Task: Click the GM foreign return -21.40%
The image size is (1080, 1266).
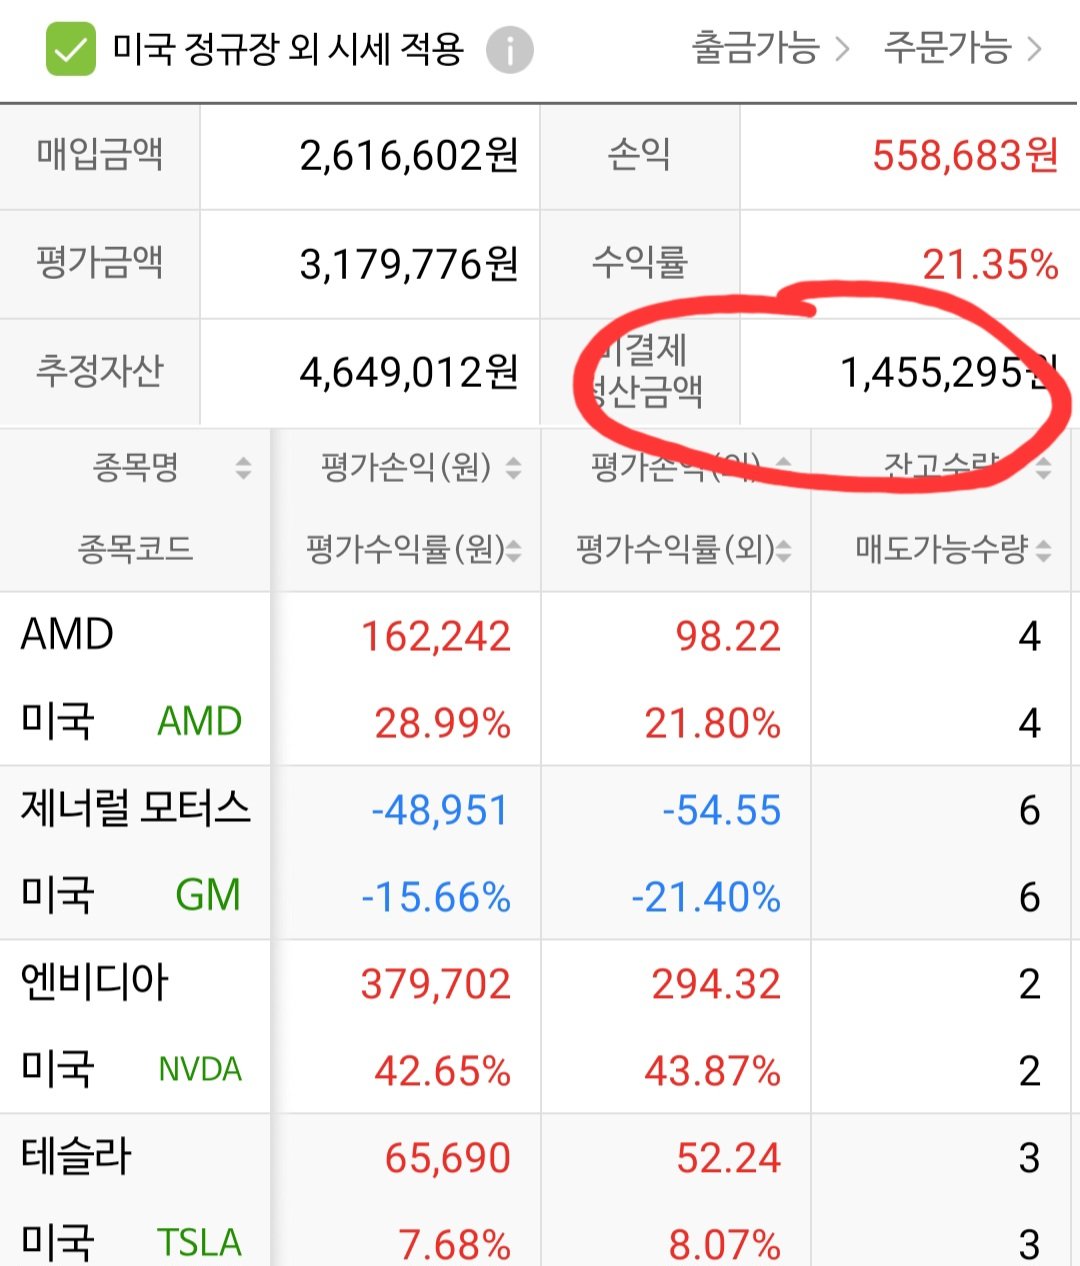Action: tap(706, 897)
